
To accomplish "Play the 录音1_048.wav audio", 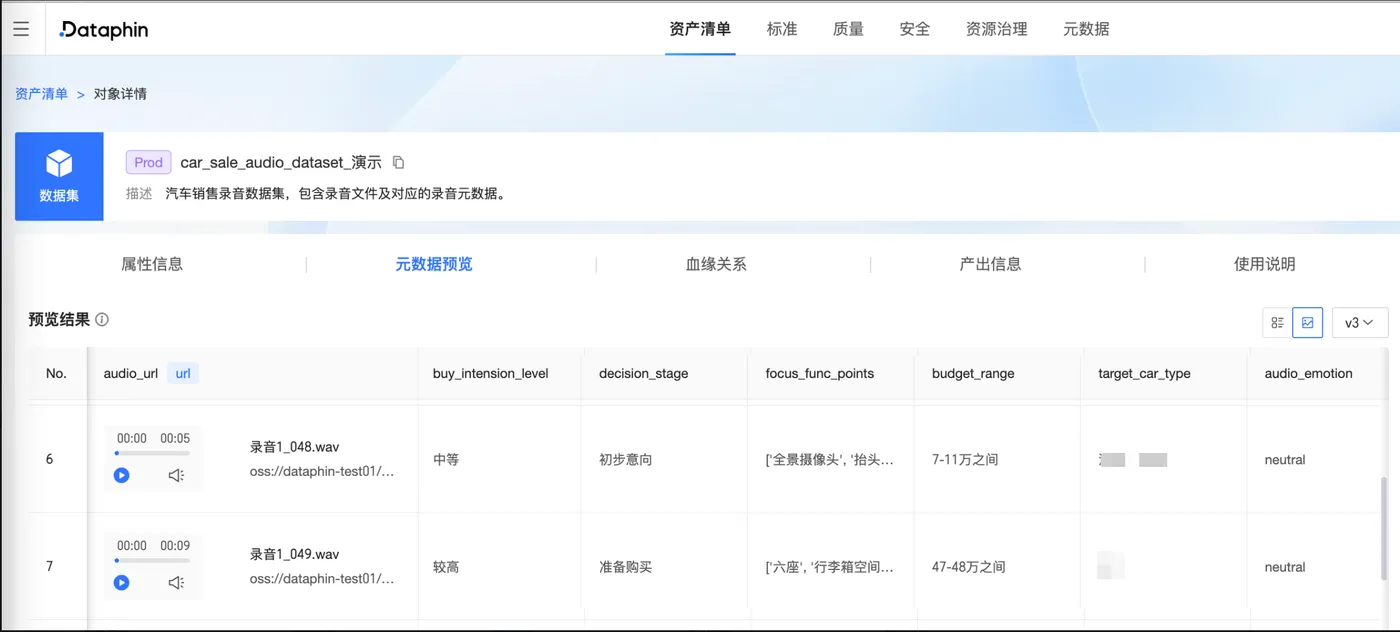I will [x=122, y=475].
